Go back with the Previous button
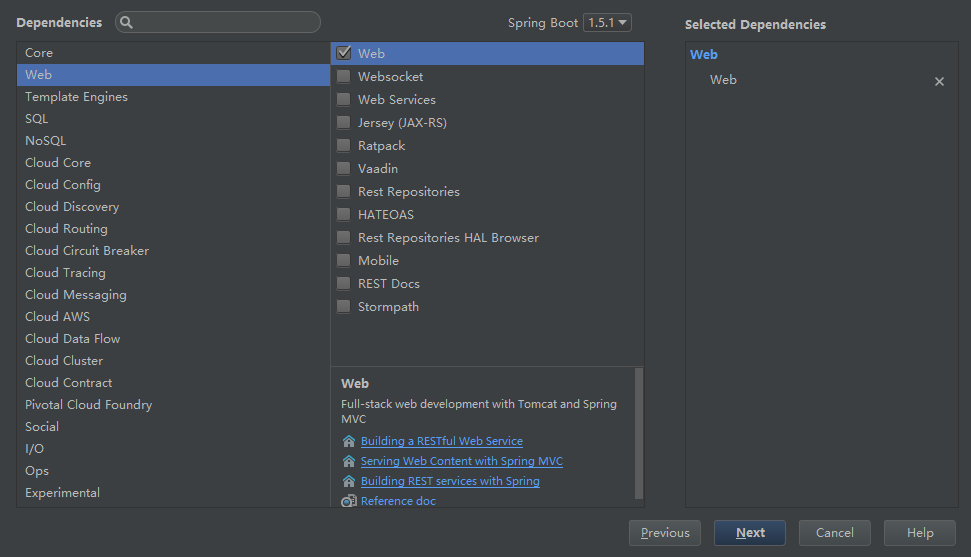This screenshot has height=557, width=971. click(x=664, y=533)
